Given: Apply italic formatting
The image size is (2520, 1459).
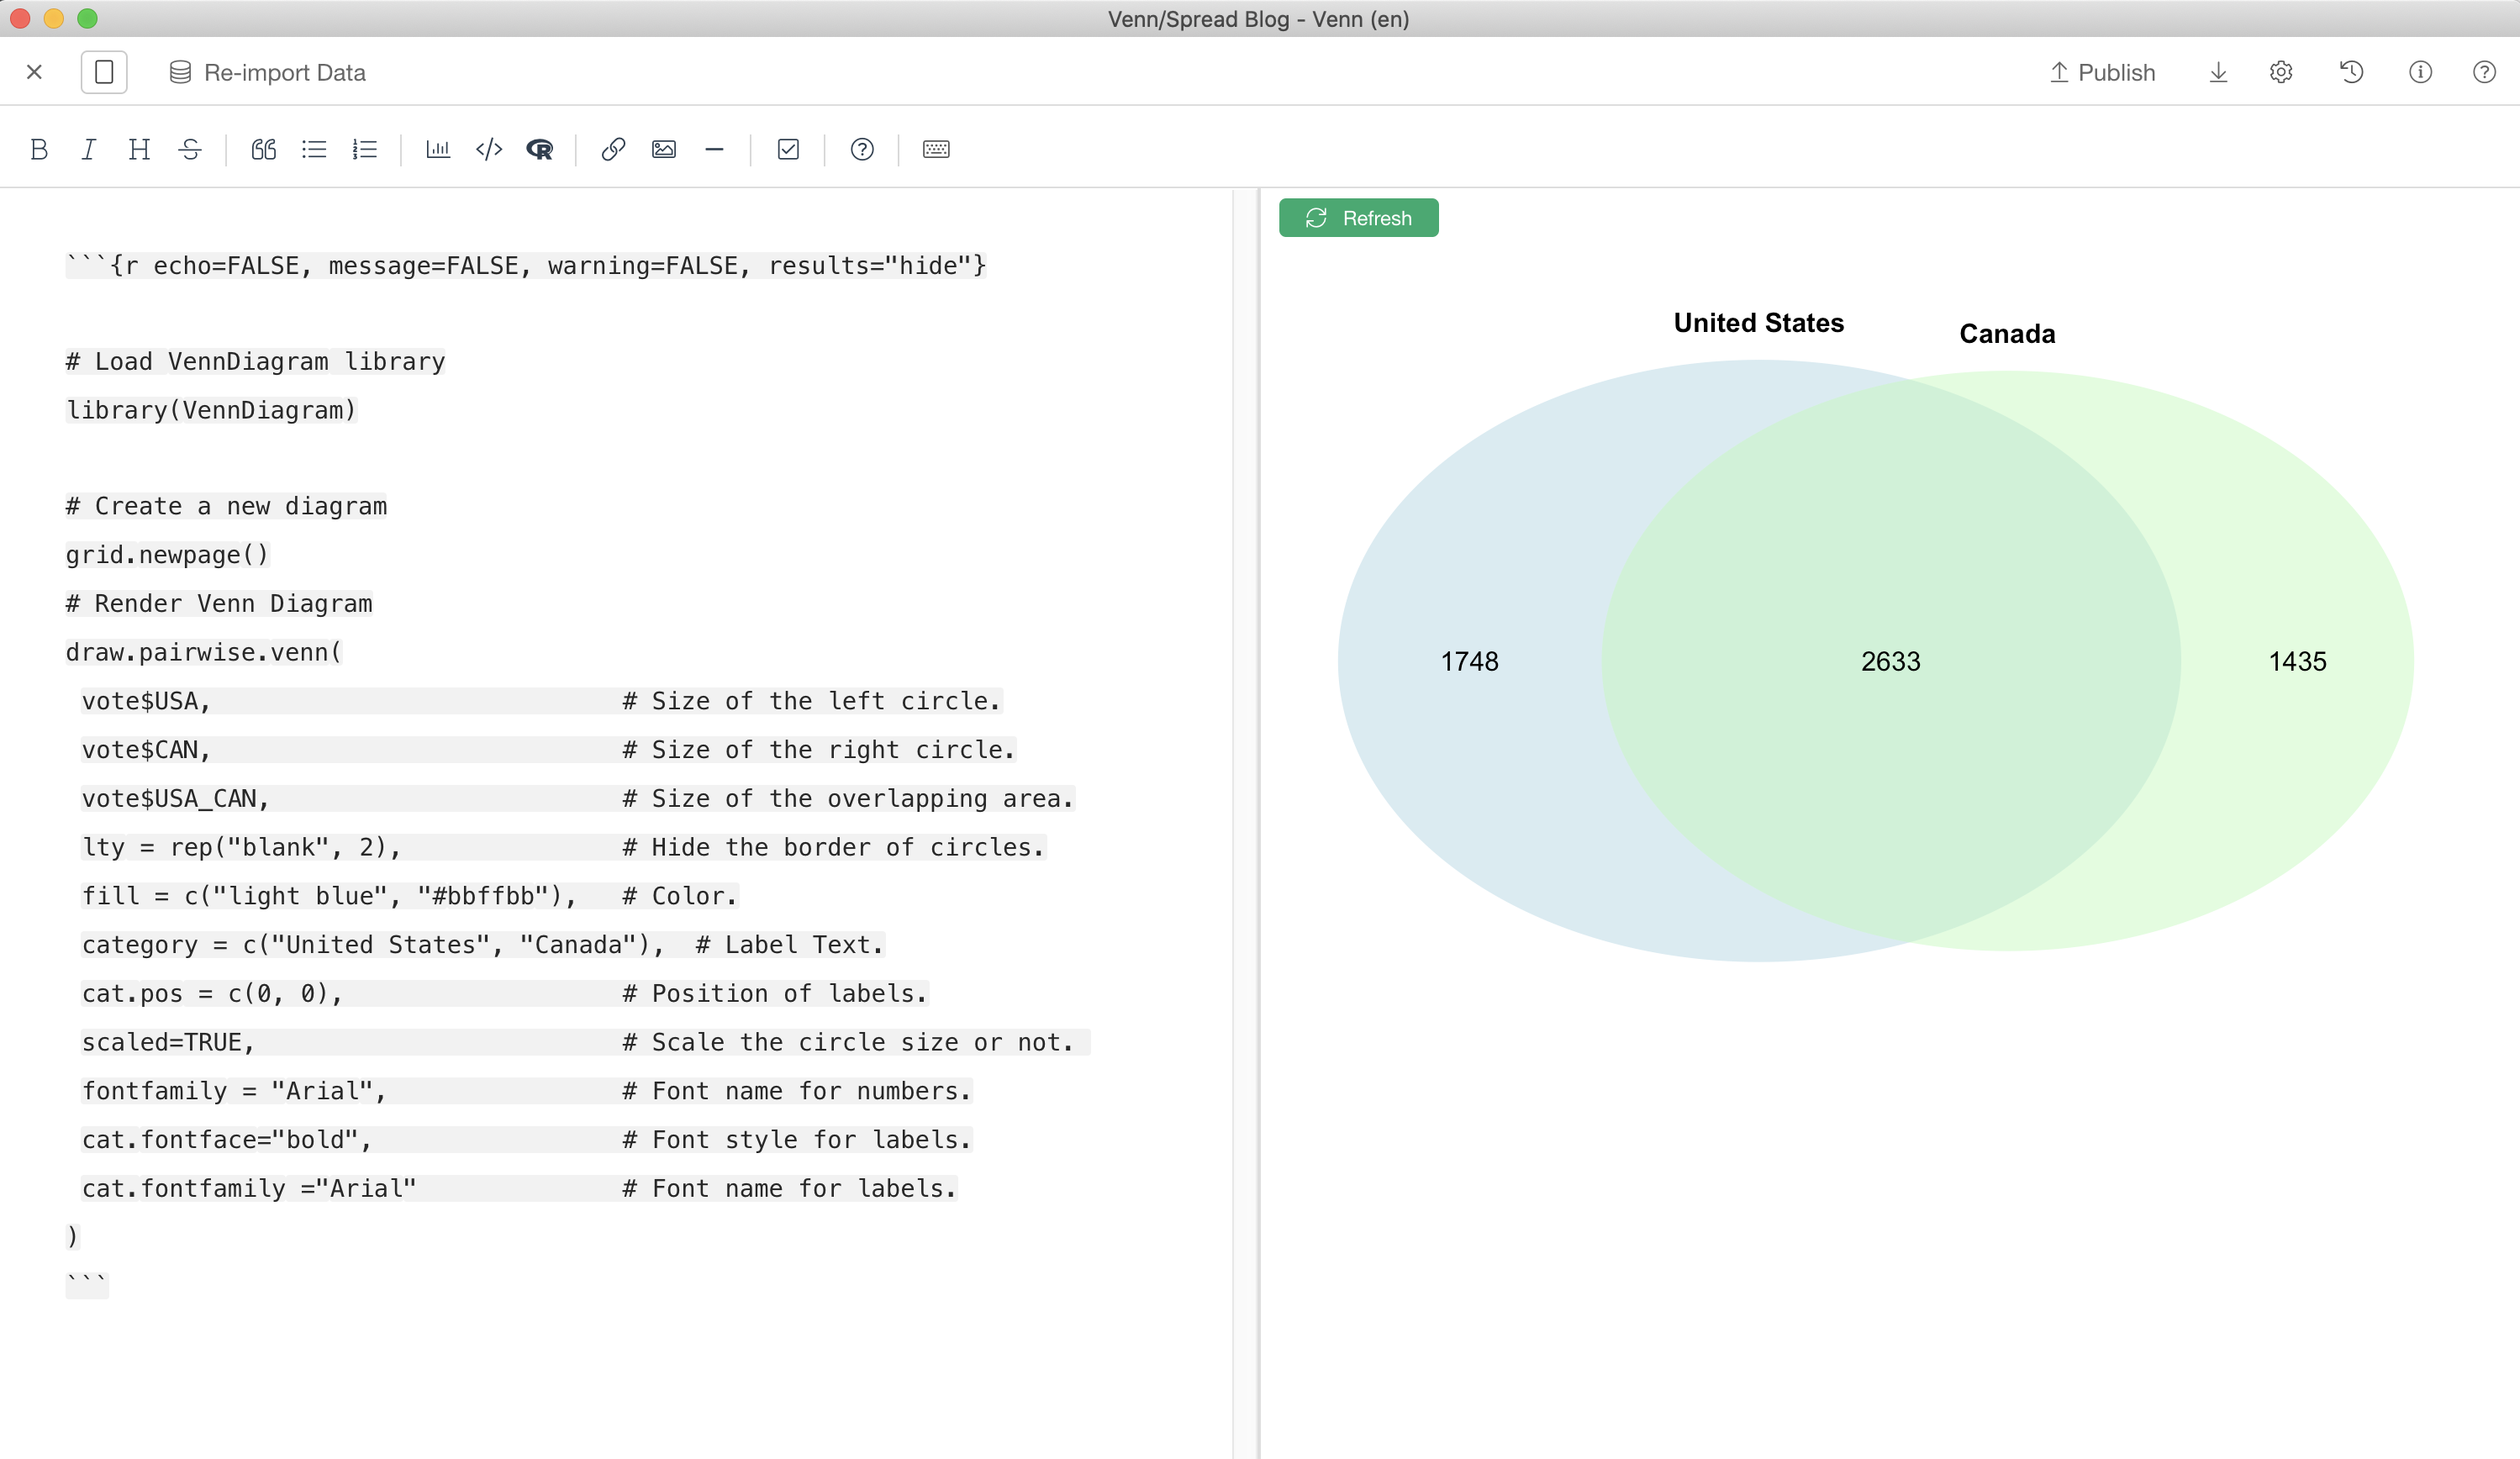Looking at the screenshot, I should tap(89, 149).
